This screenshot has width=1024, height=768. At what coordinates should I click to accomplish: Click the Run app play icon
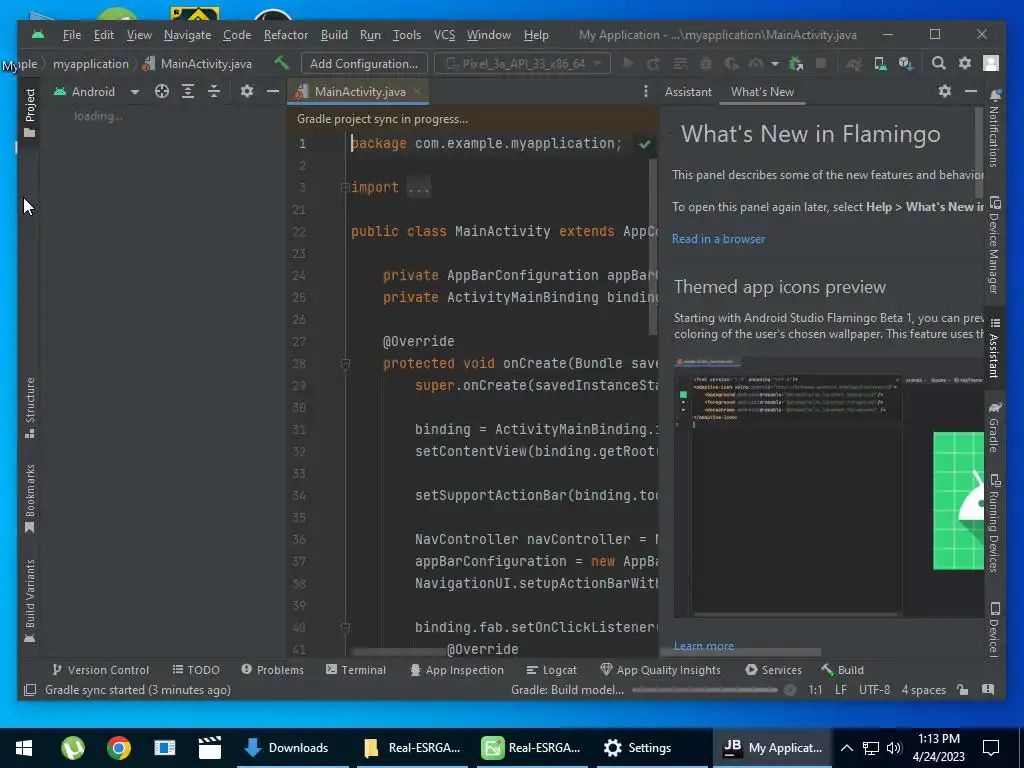coord(628,63)
